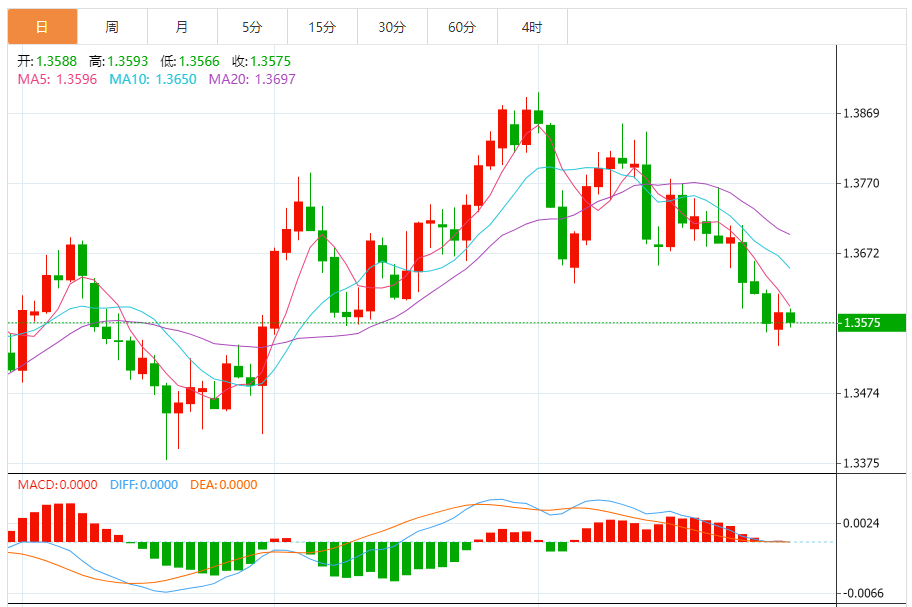
Task: Switch to the 月 monthly tab
Action: coord(183,27)
